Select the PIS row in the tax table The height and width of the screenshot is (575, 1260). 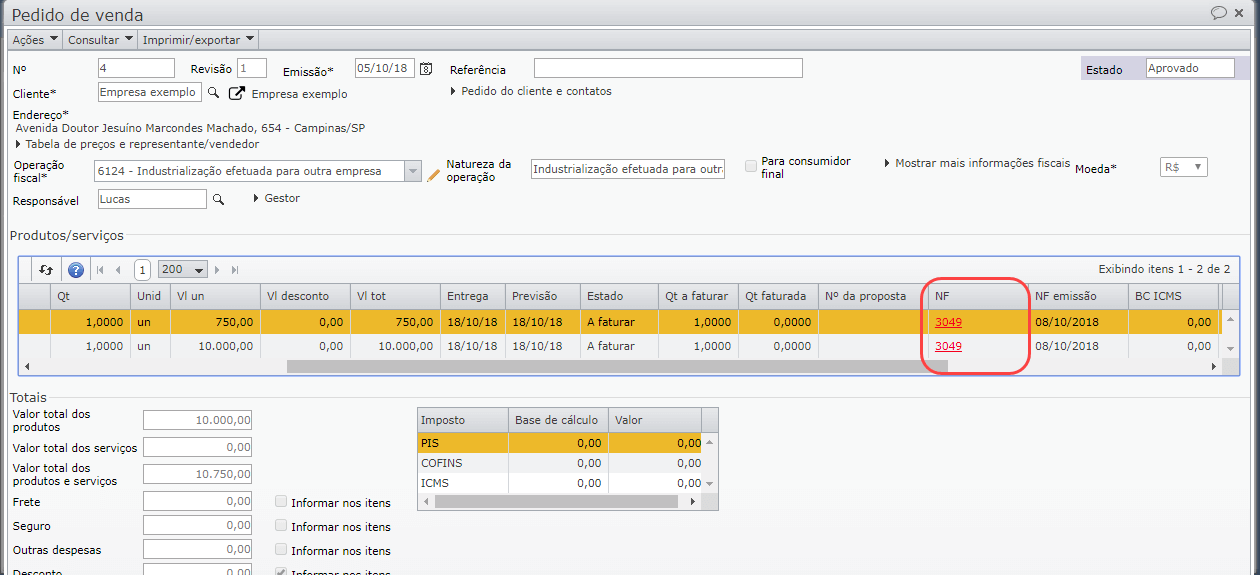pyautogui.click(x=559, y=442)
